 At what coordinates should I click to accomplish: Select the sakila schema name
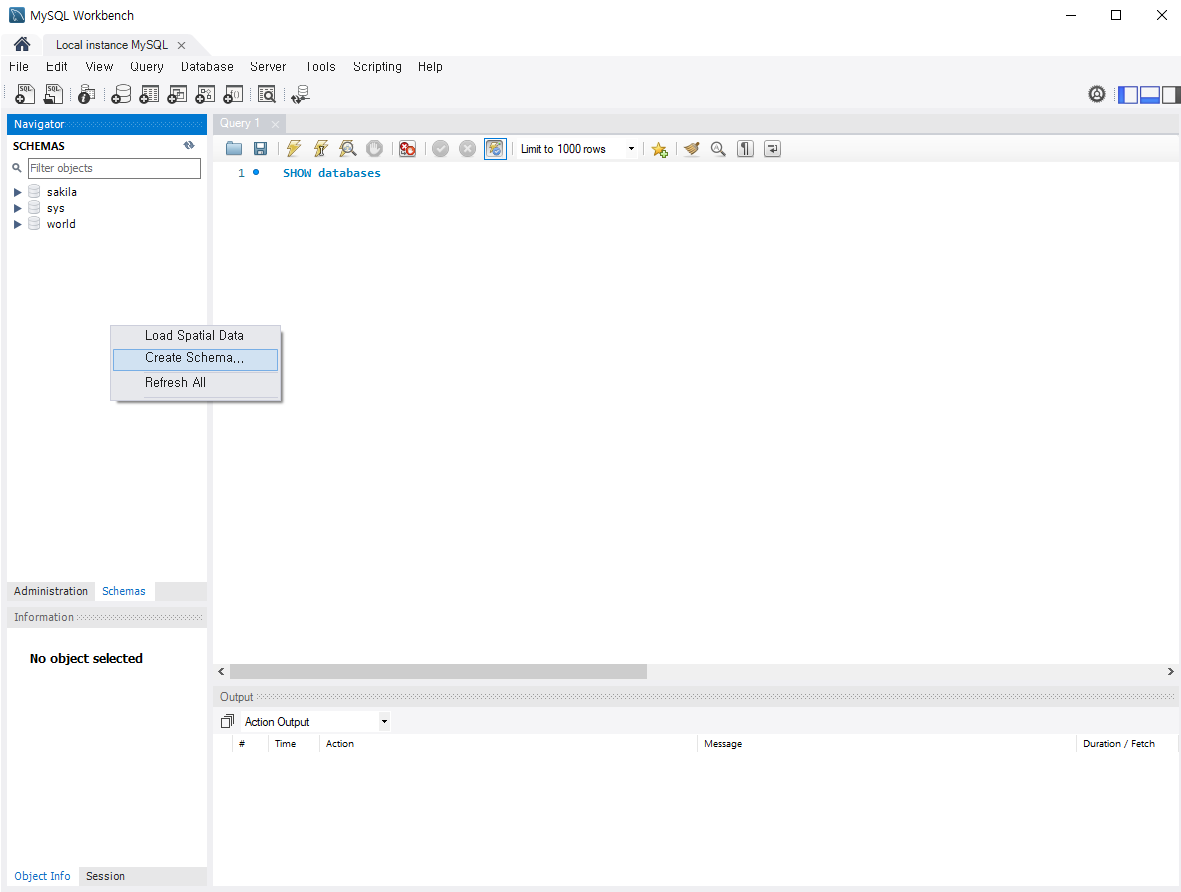[x=62, y=192]
